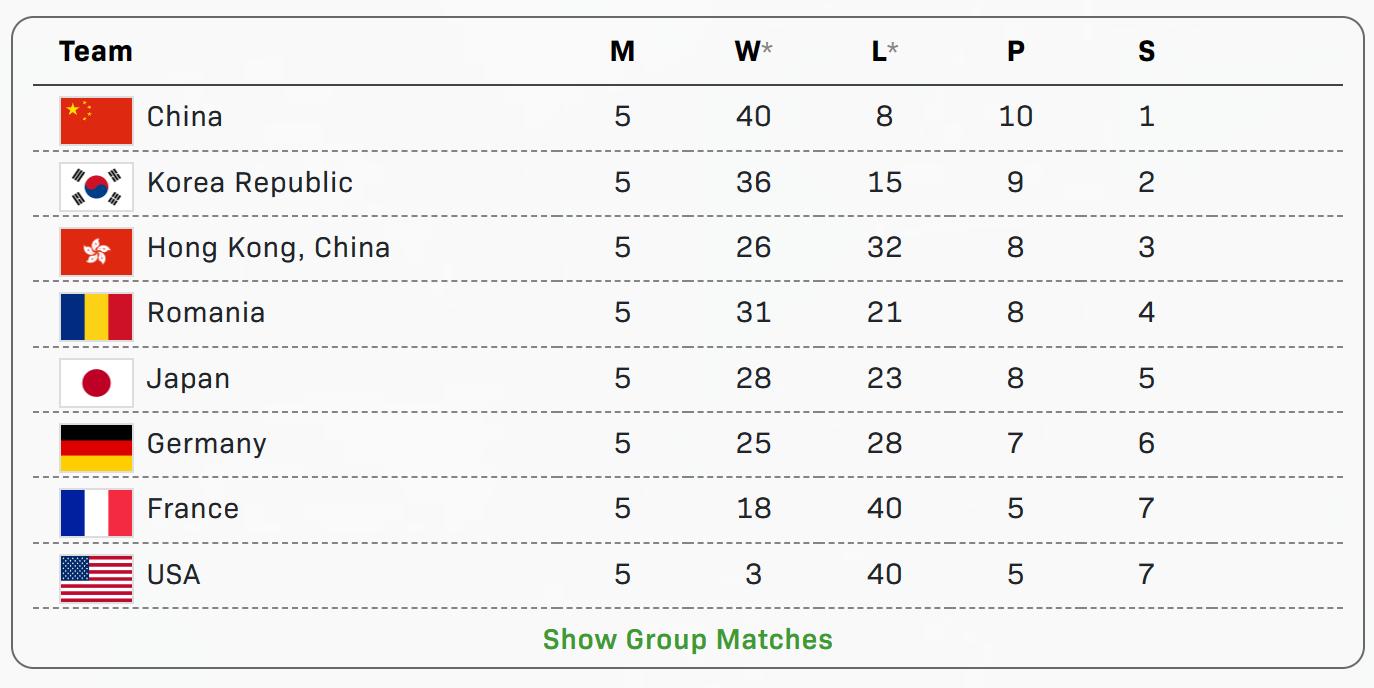This screenshot has width=1374, height=688.
Task: Expand group matches via Show Group Matches
Action: pos(687,639)
